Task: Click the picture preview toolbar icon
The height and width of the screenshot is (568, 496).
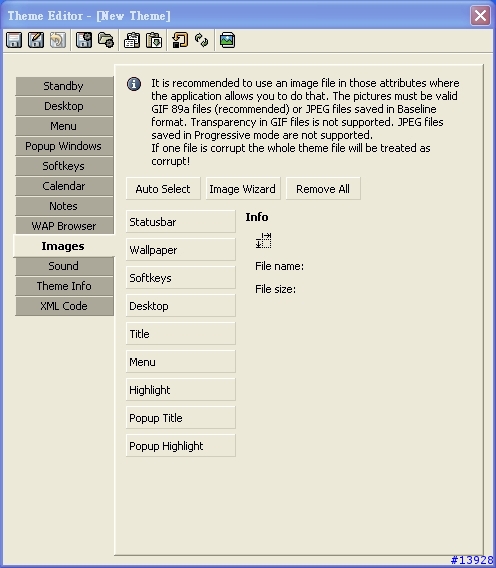Action: (228, 40)
